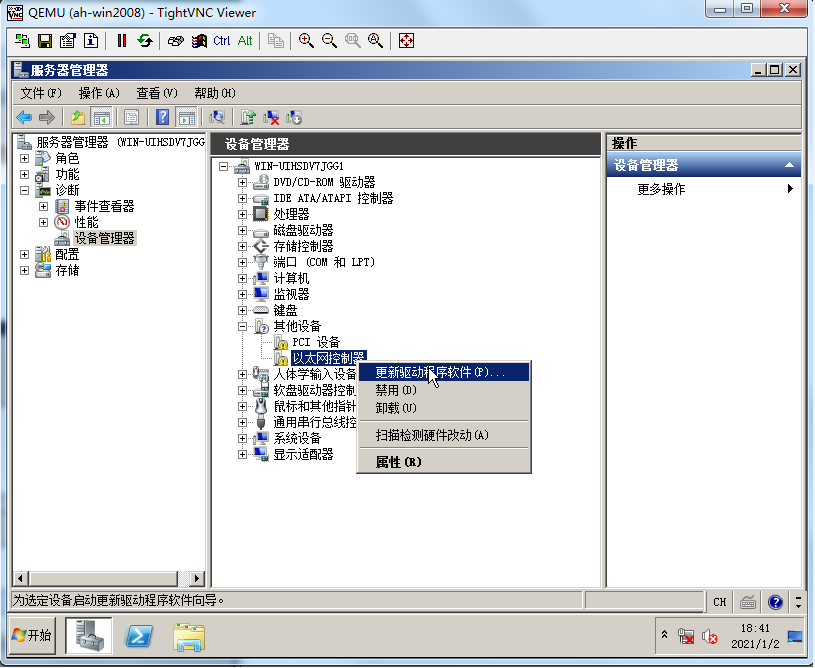Click the refresh screen icon in VNC toolbar
The width and height of the screenshot is (815, 668).
(x=145, y=41)
